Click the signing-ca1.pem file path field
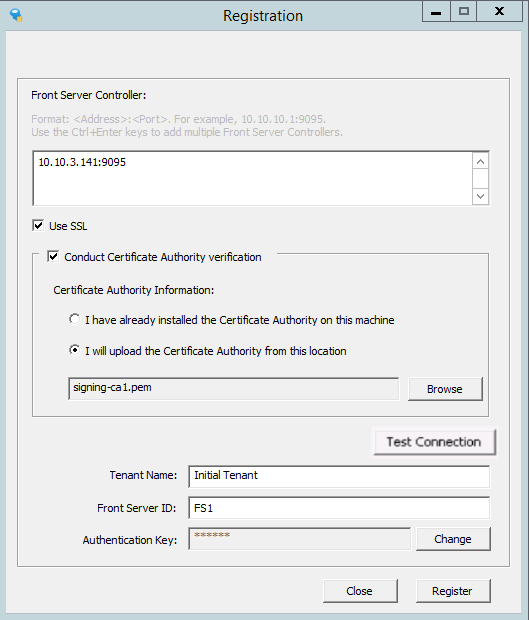This screenshot has width=529, height=620. (234, 389)
